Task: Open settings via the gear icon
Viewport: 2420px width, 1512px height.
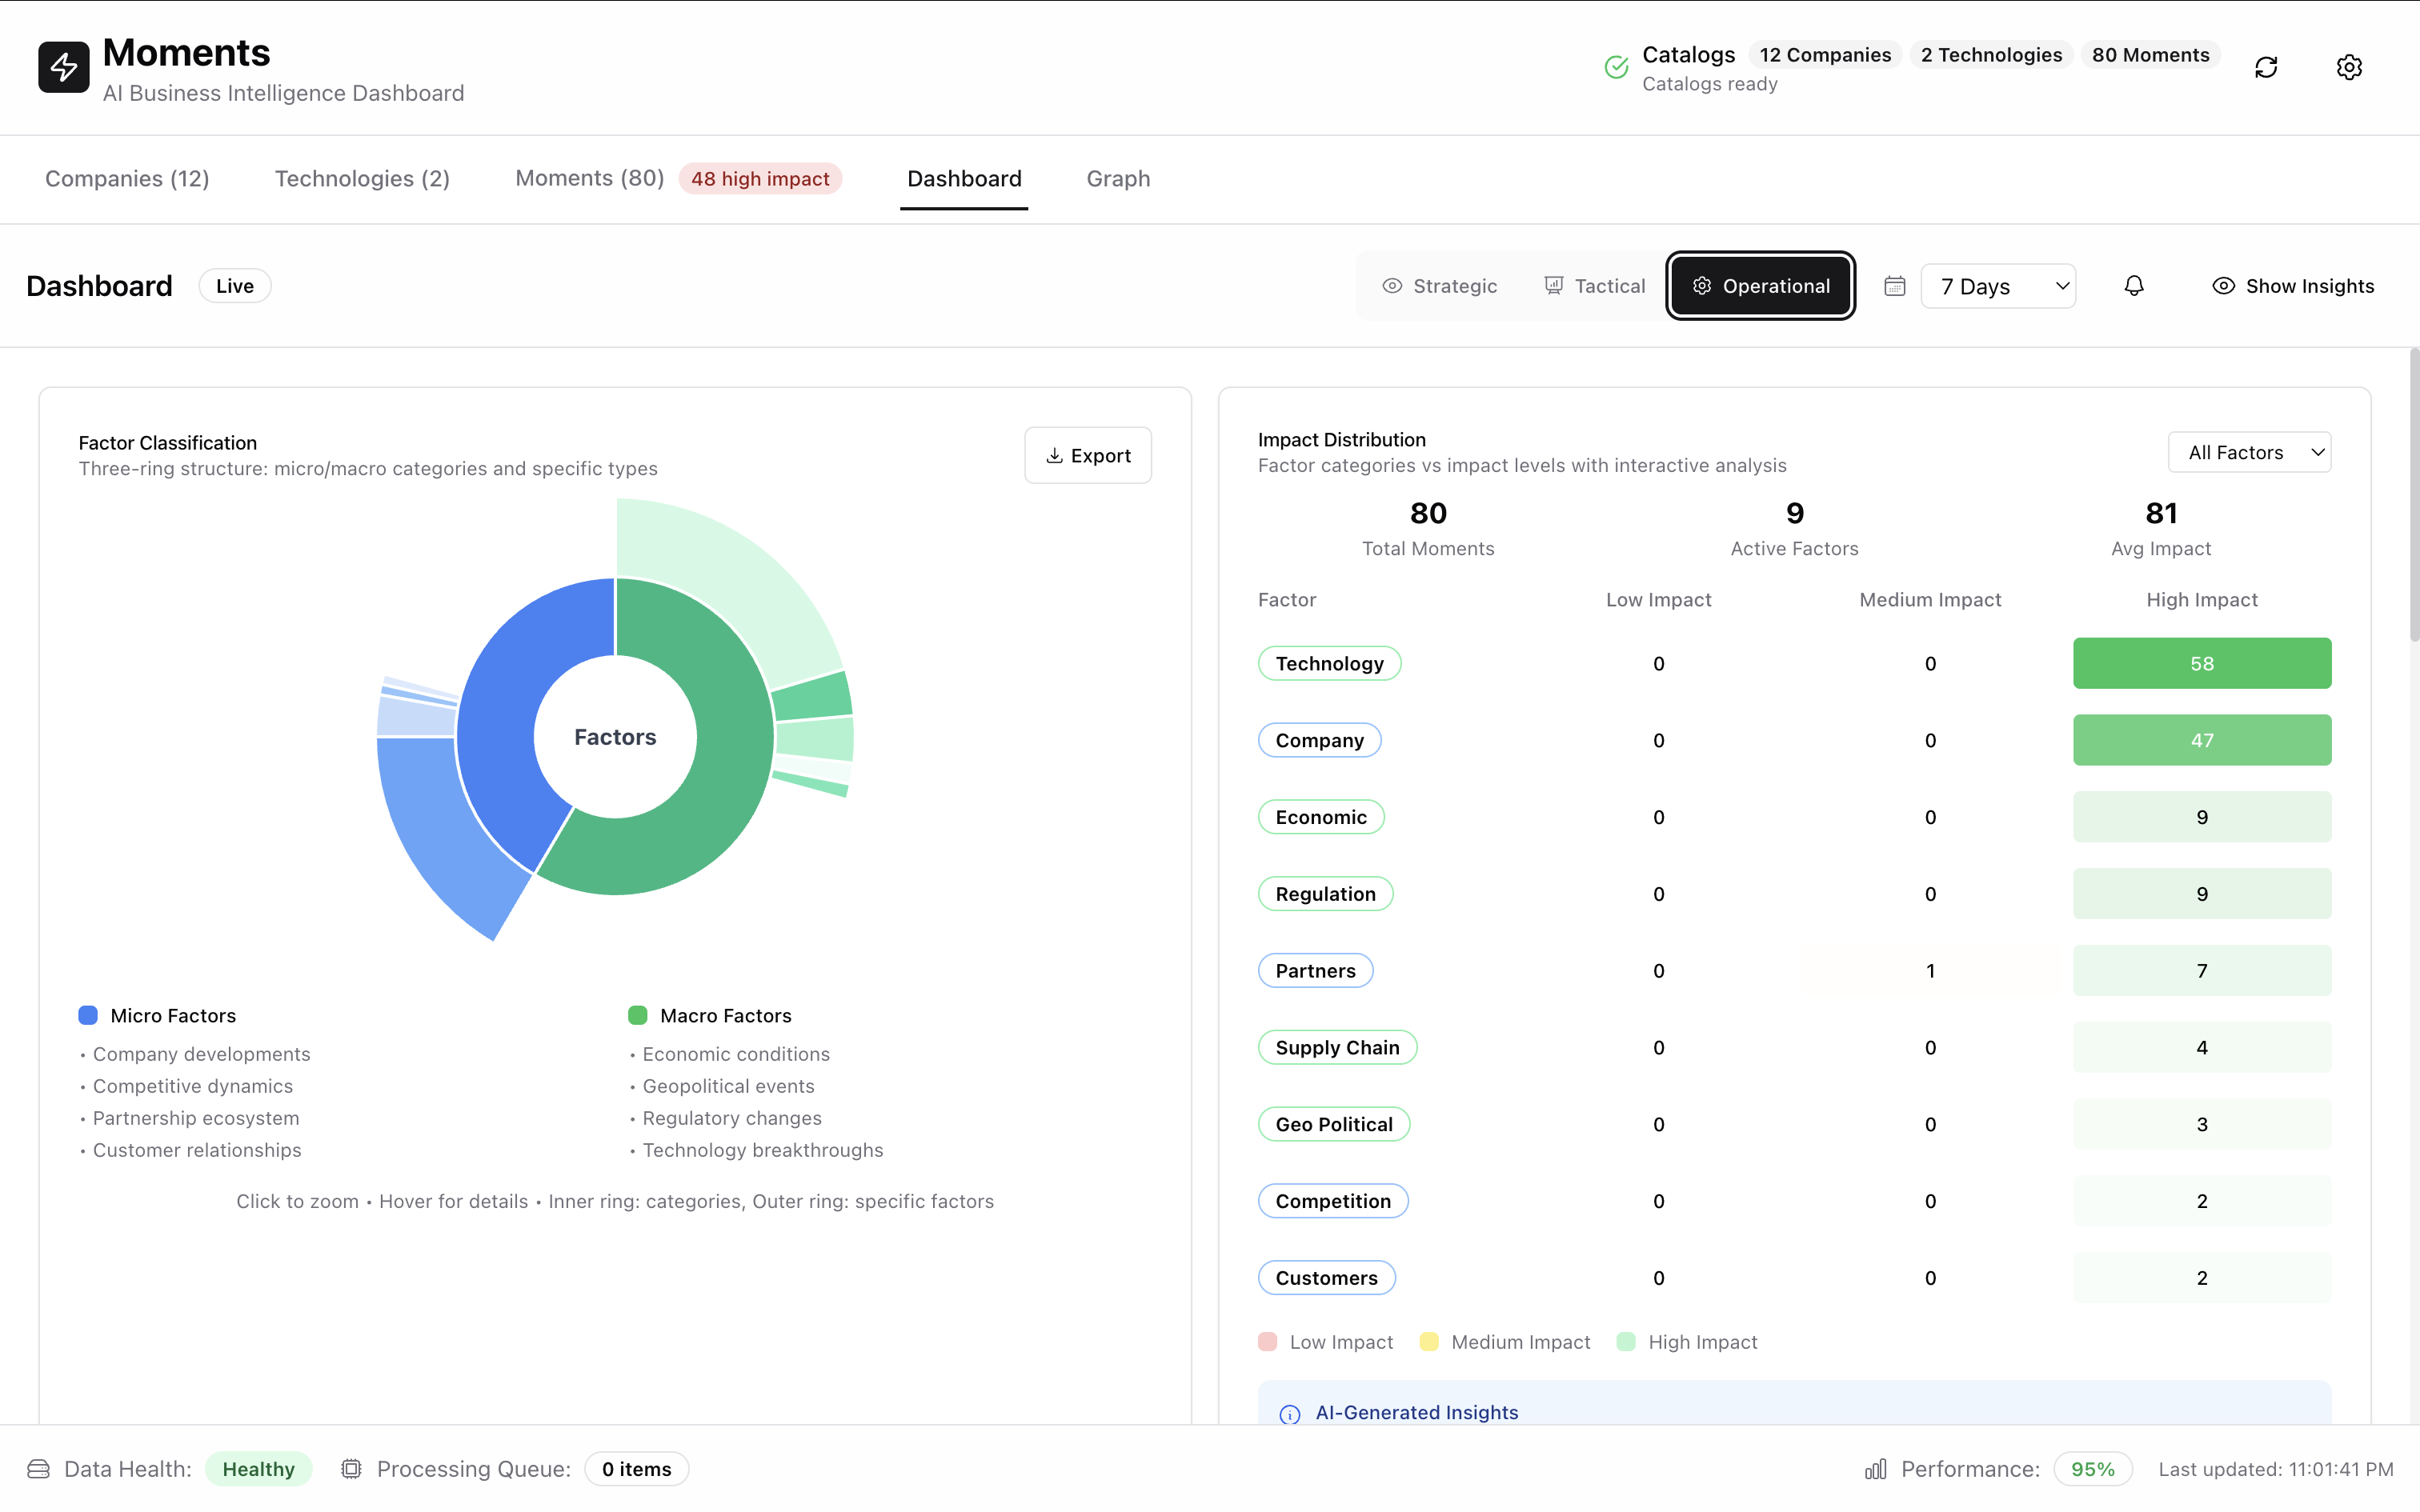Action: (2349, 66)
